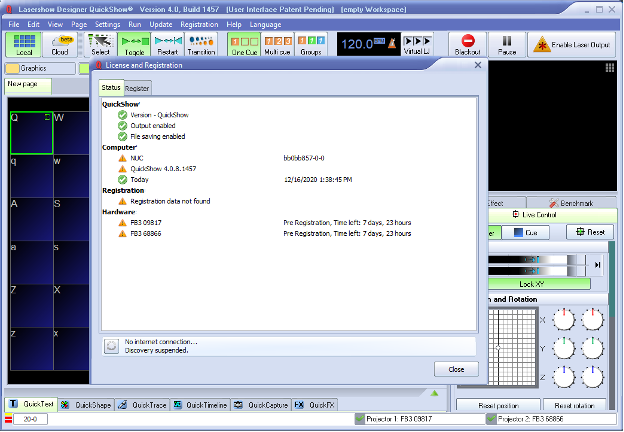Activate the Select mode tool
Screen dimensions: 624x432
100,45
